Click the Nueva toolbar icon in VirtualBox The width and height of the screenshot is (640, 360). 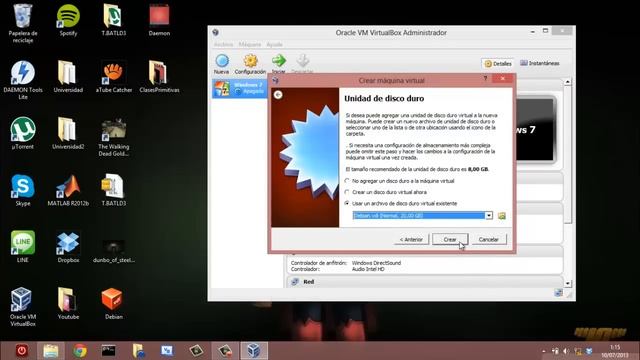[x=222, y=64]
